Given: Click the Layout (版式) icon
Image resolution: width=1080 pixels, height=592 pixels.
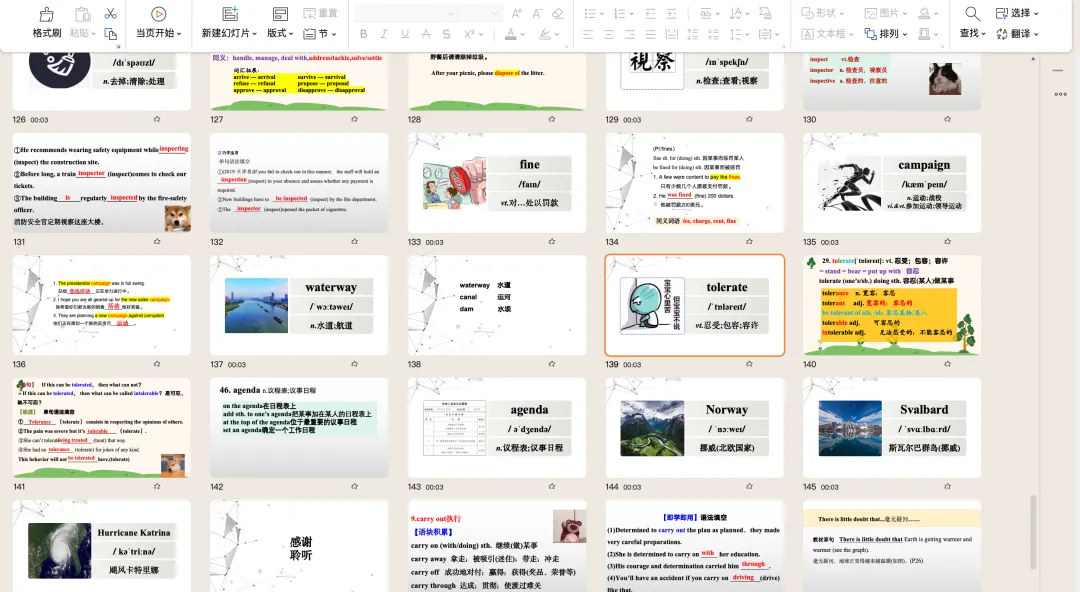Looking at the screenshot, I should pos(280,14).
